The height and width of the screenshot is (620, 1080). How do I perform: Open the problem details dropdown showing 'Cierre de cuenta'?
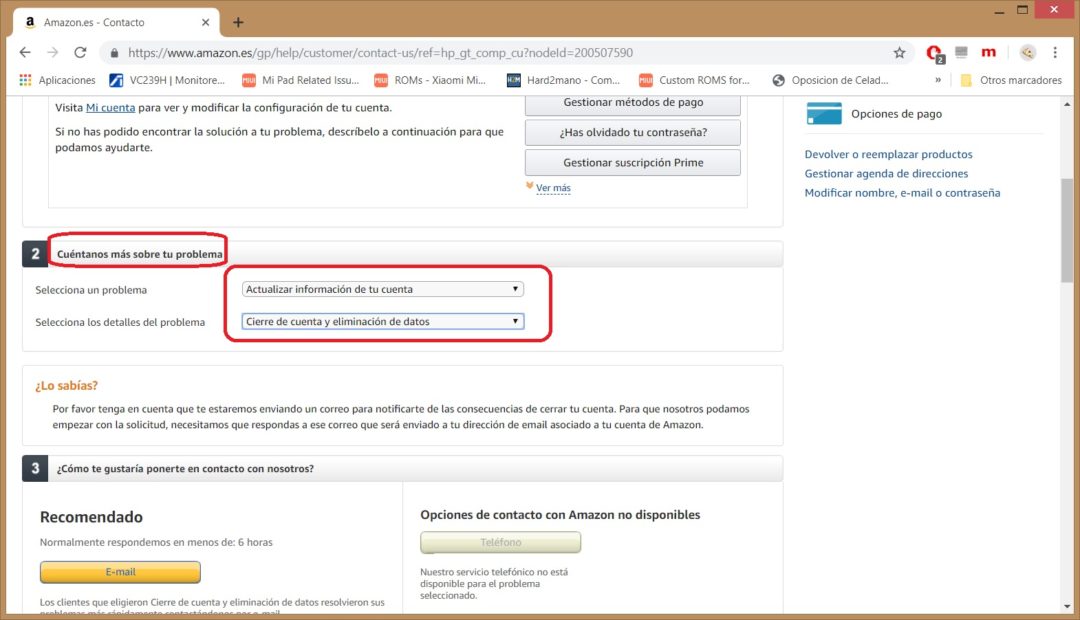point(383,321)
